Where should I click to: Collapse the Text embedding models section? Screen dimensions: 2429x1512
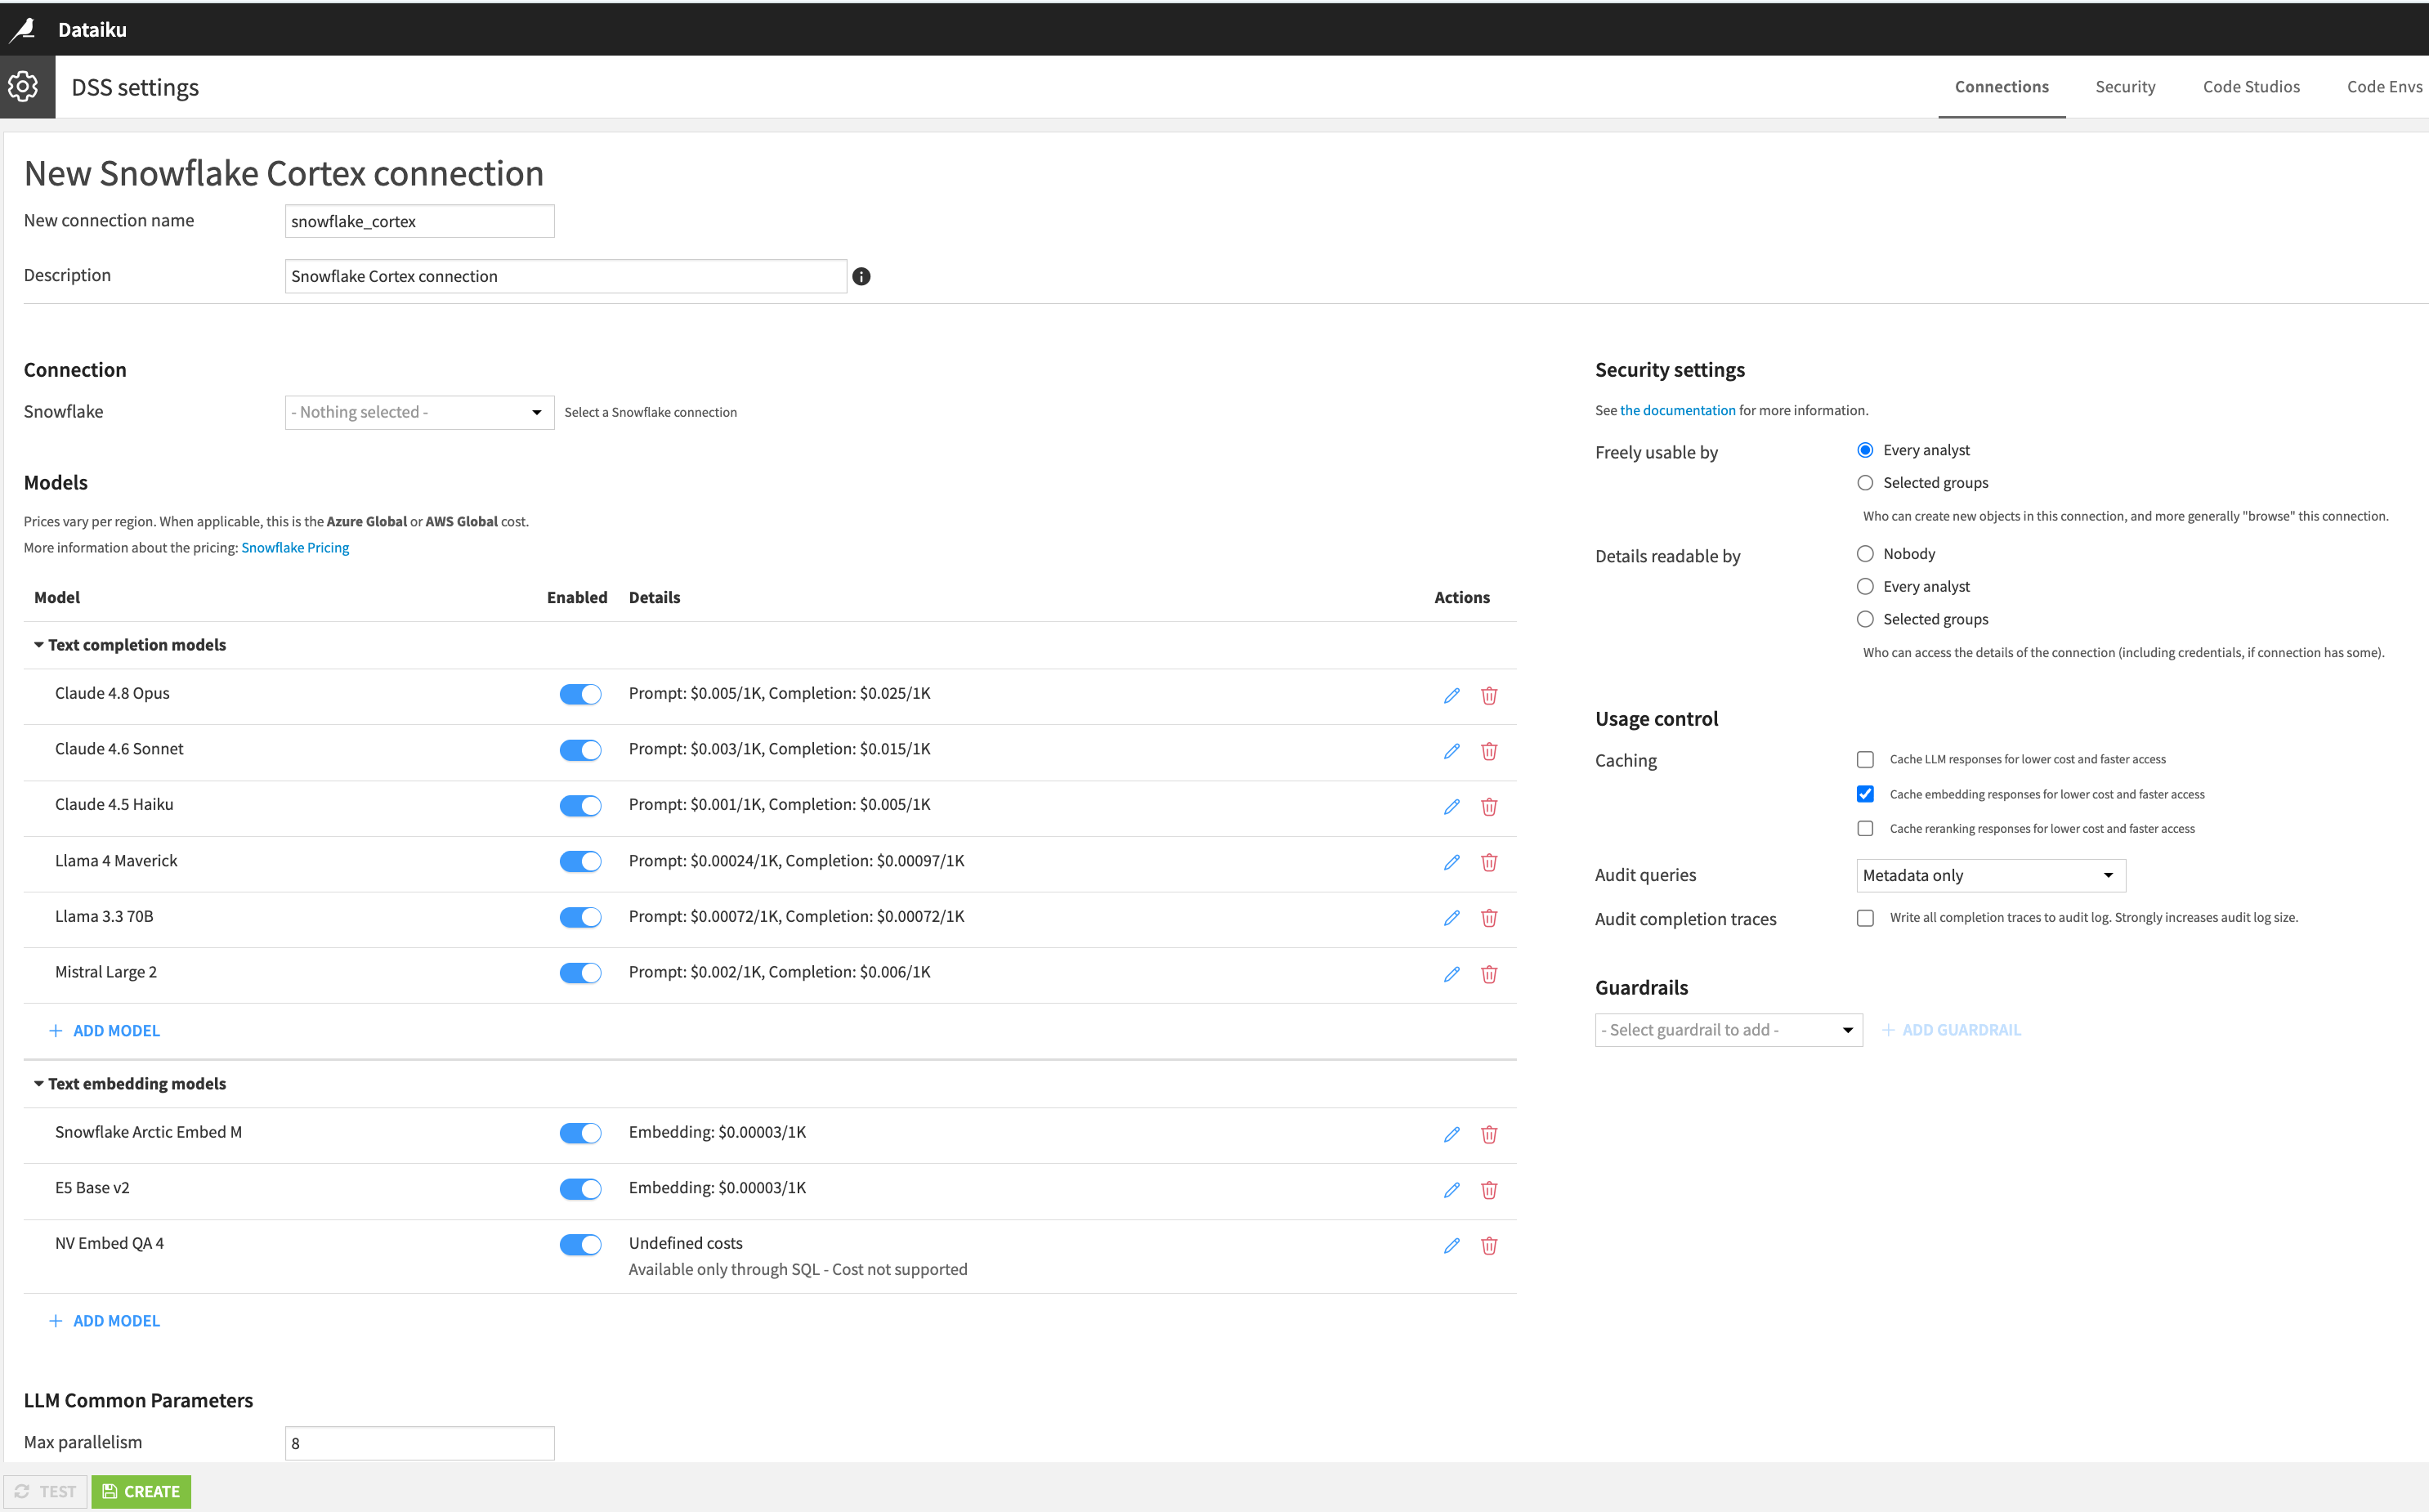(x=130, y=1084)
